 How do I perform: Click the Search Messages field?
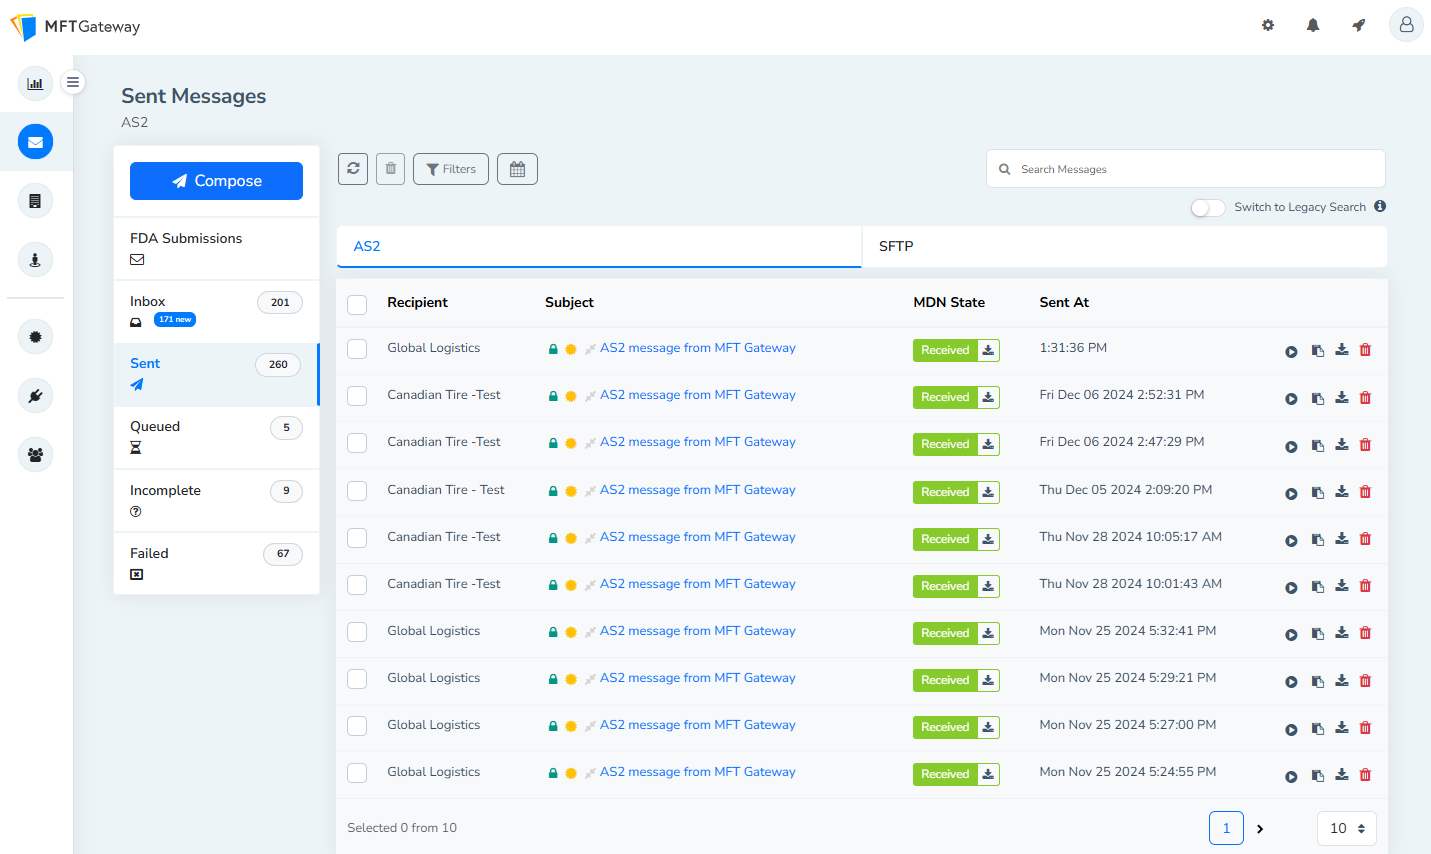click(1186, 169)
